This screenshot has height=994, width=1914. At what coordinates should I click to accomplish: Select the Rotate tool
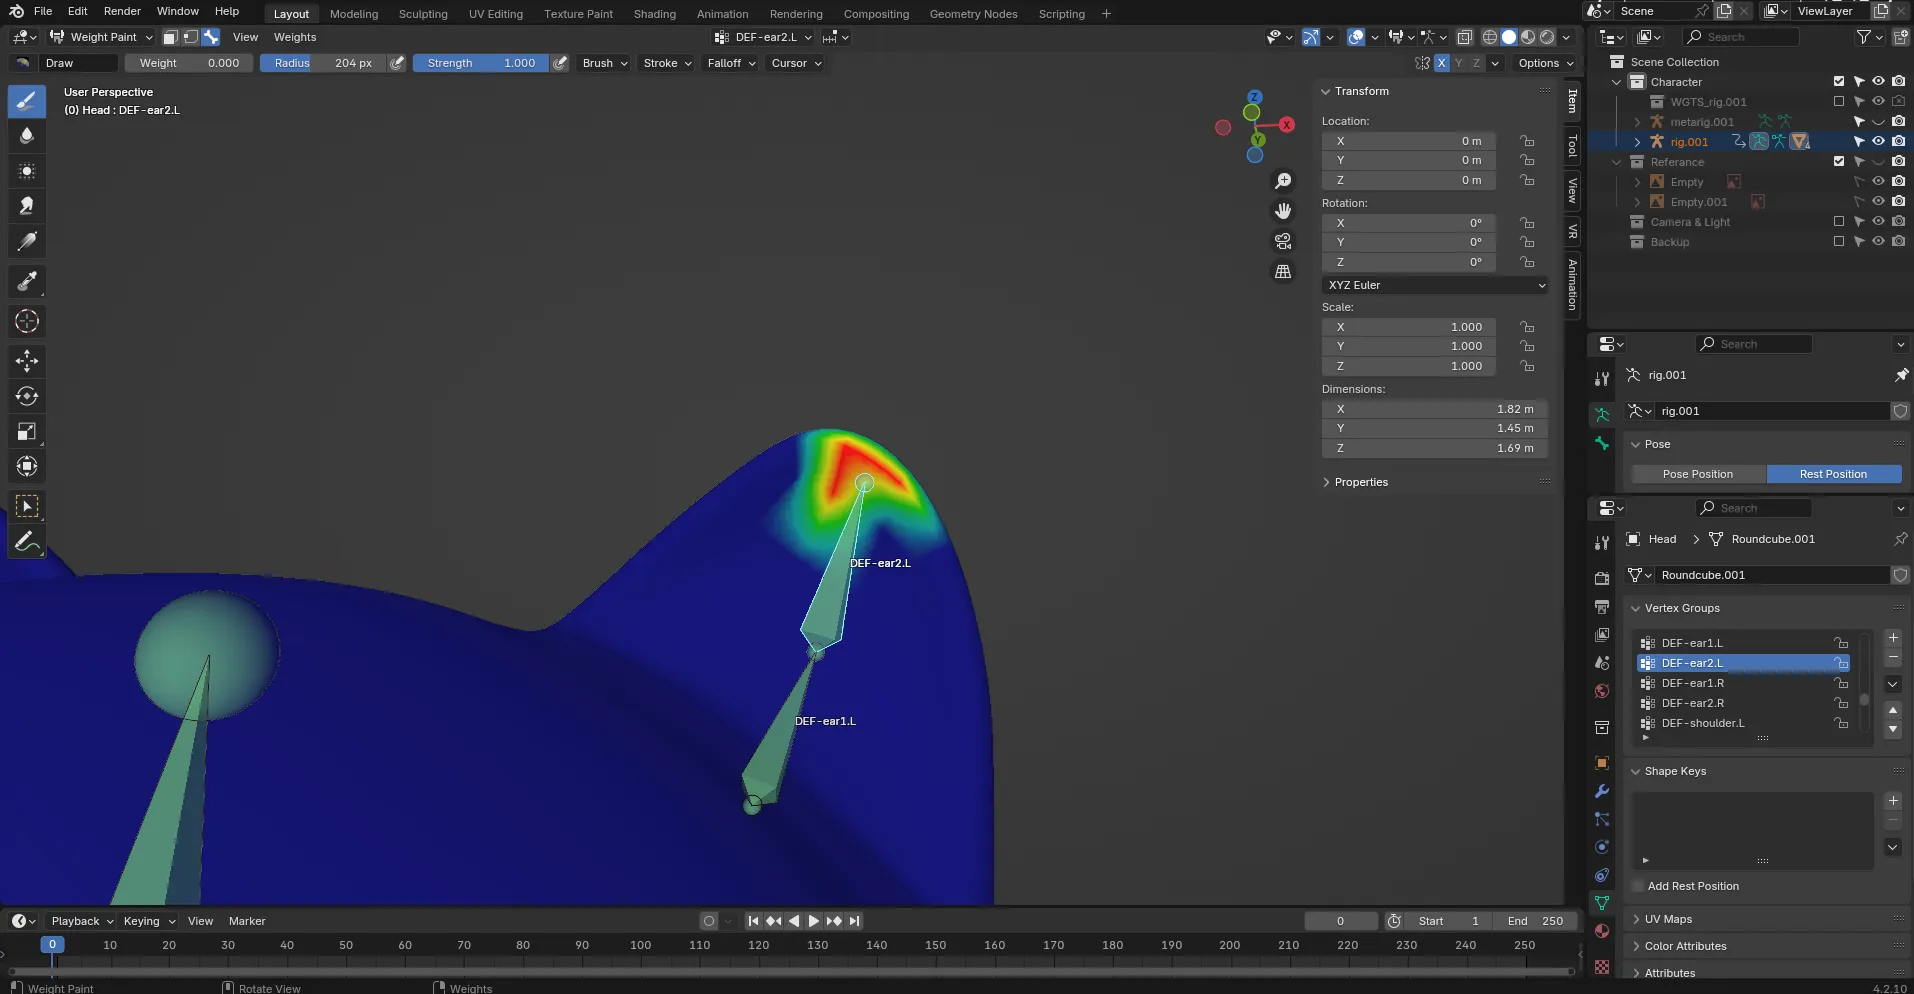point(27,396)
